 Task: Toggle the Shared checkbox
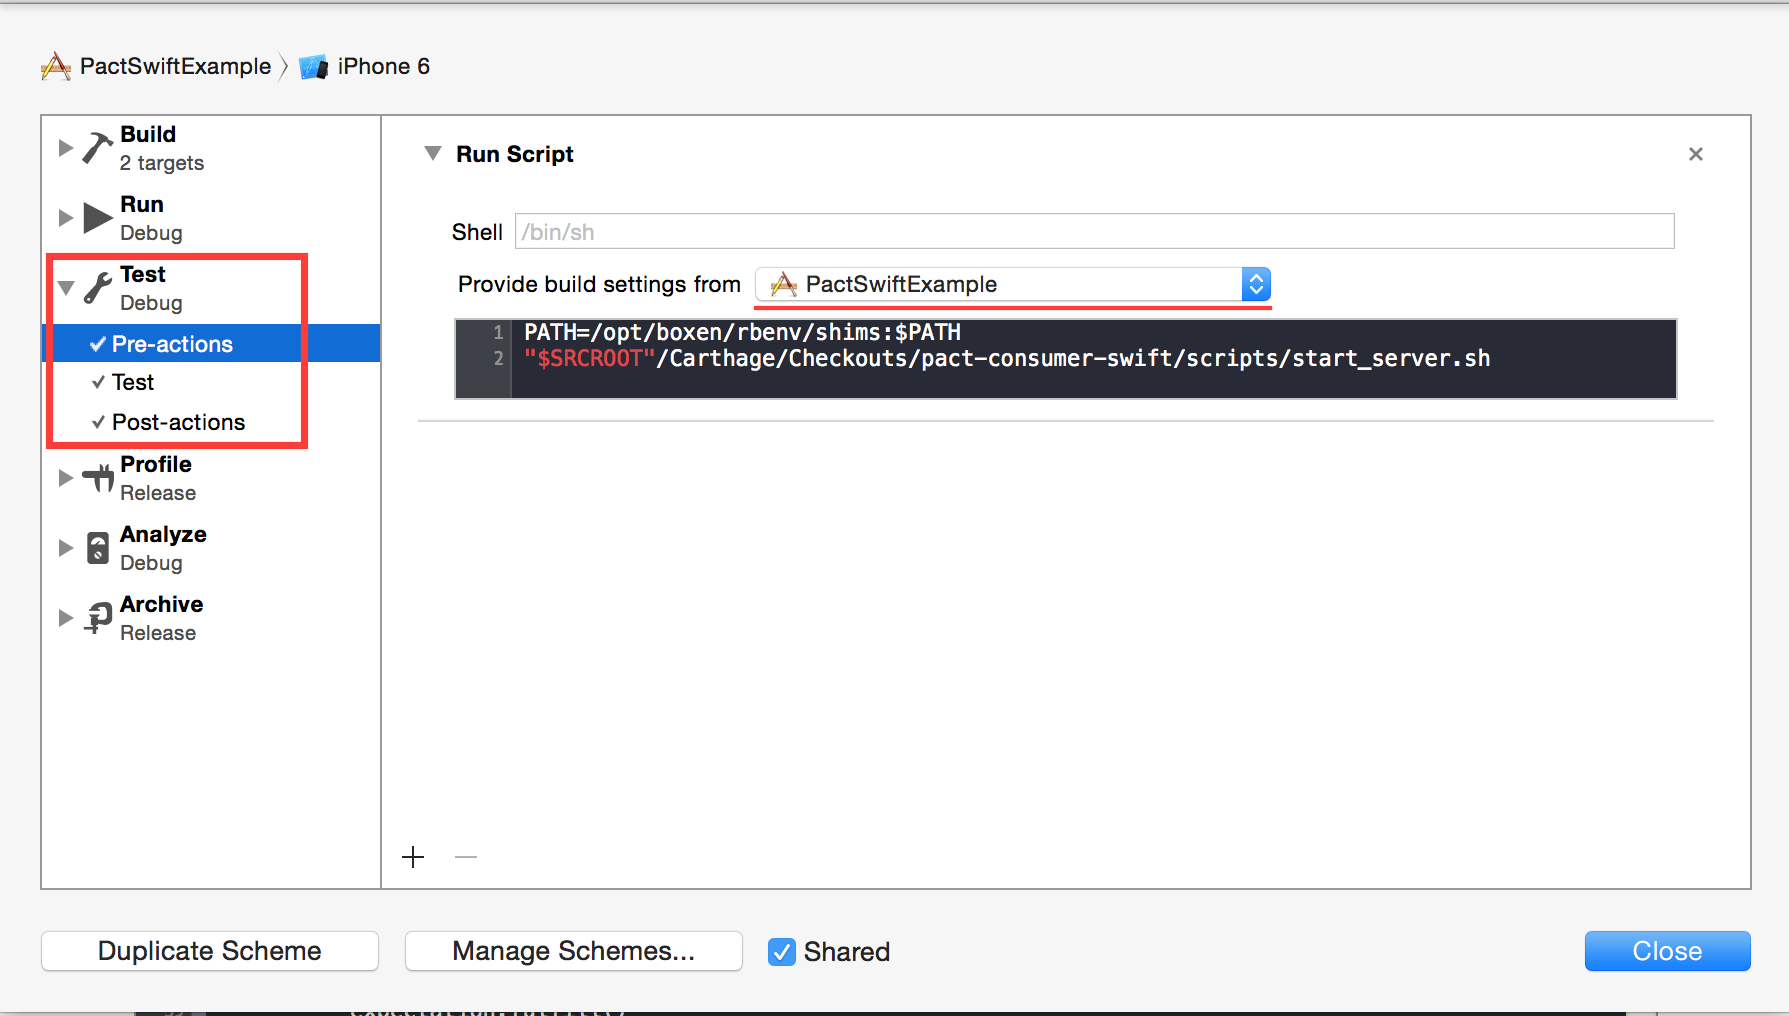point(782,951)
